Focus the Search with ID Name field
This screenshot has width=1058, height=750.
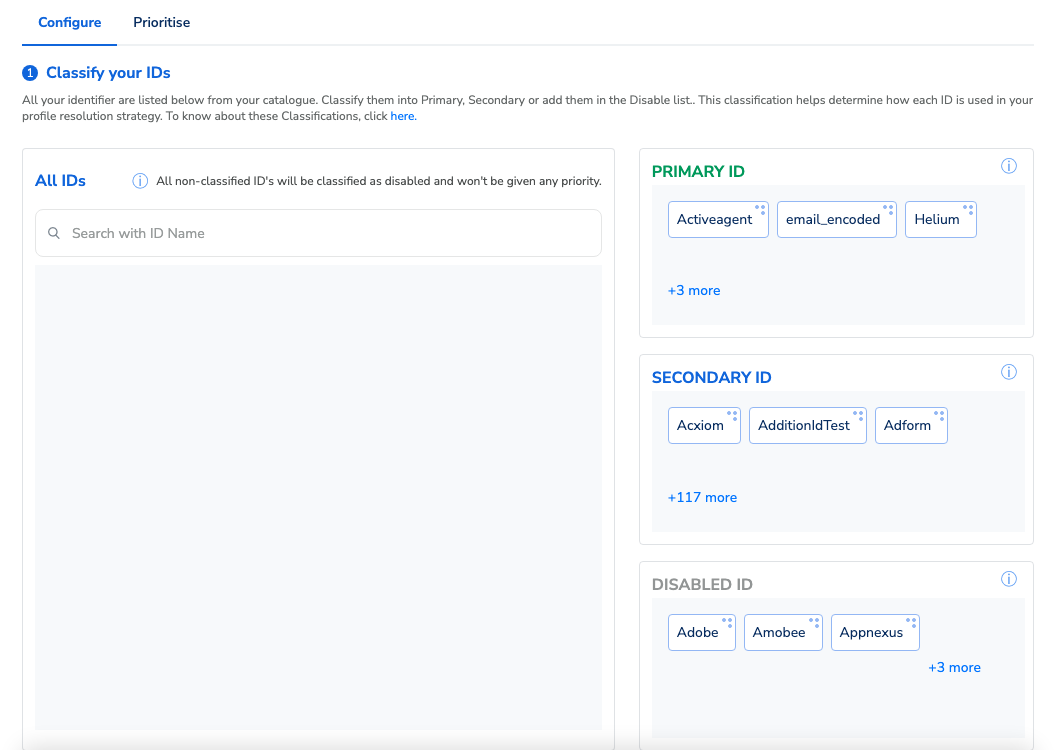(x=318, y=233)
